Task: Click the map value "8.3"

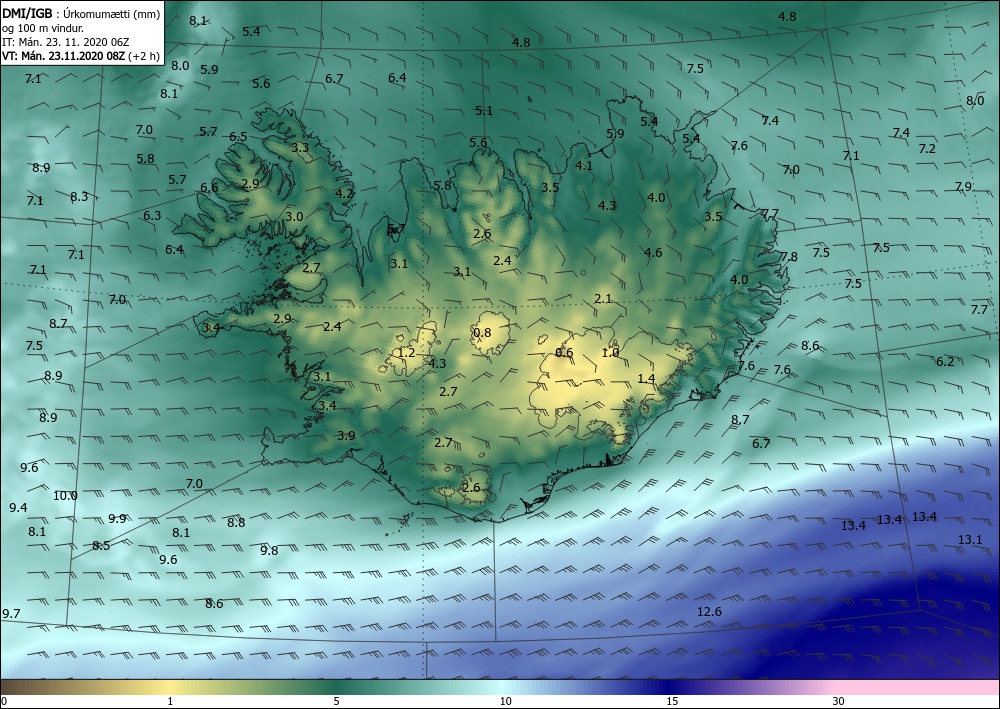Action: click(79, 196)
